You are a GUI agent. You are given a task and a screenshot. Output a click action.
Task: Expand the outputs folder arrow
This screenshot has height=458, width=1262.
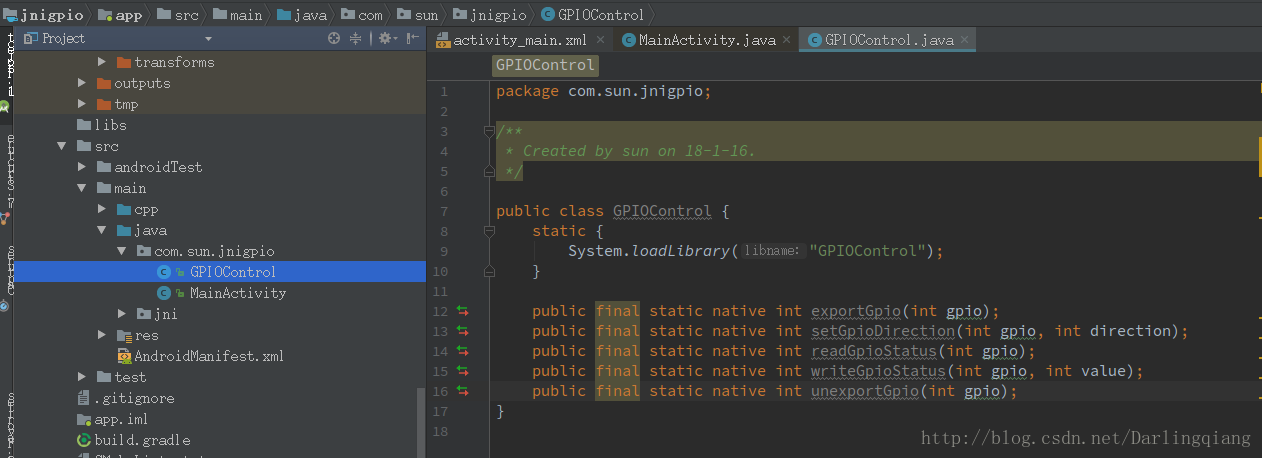point(82,83)
